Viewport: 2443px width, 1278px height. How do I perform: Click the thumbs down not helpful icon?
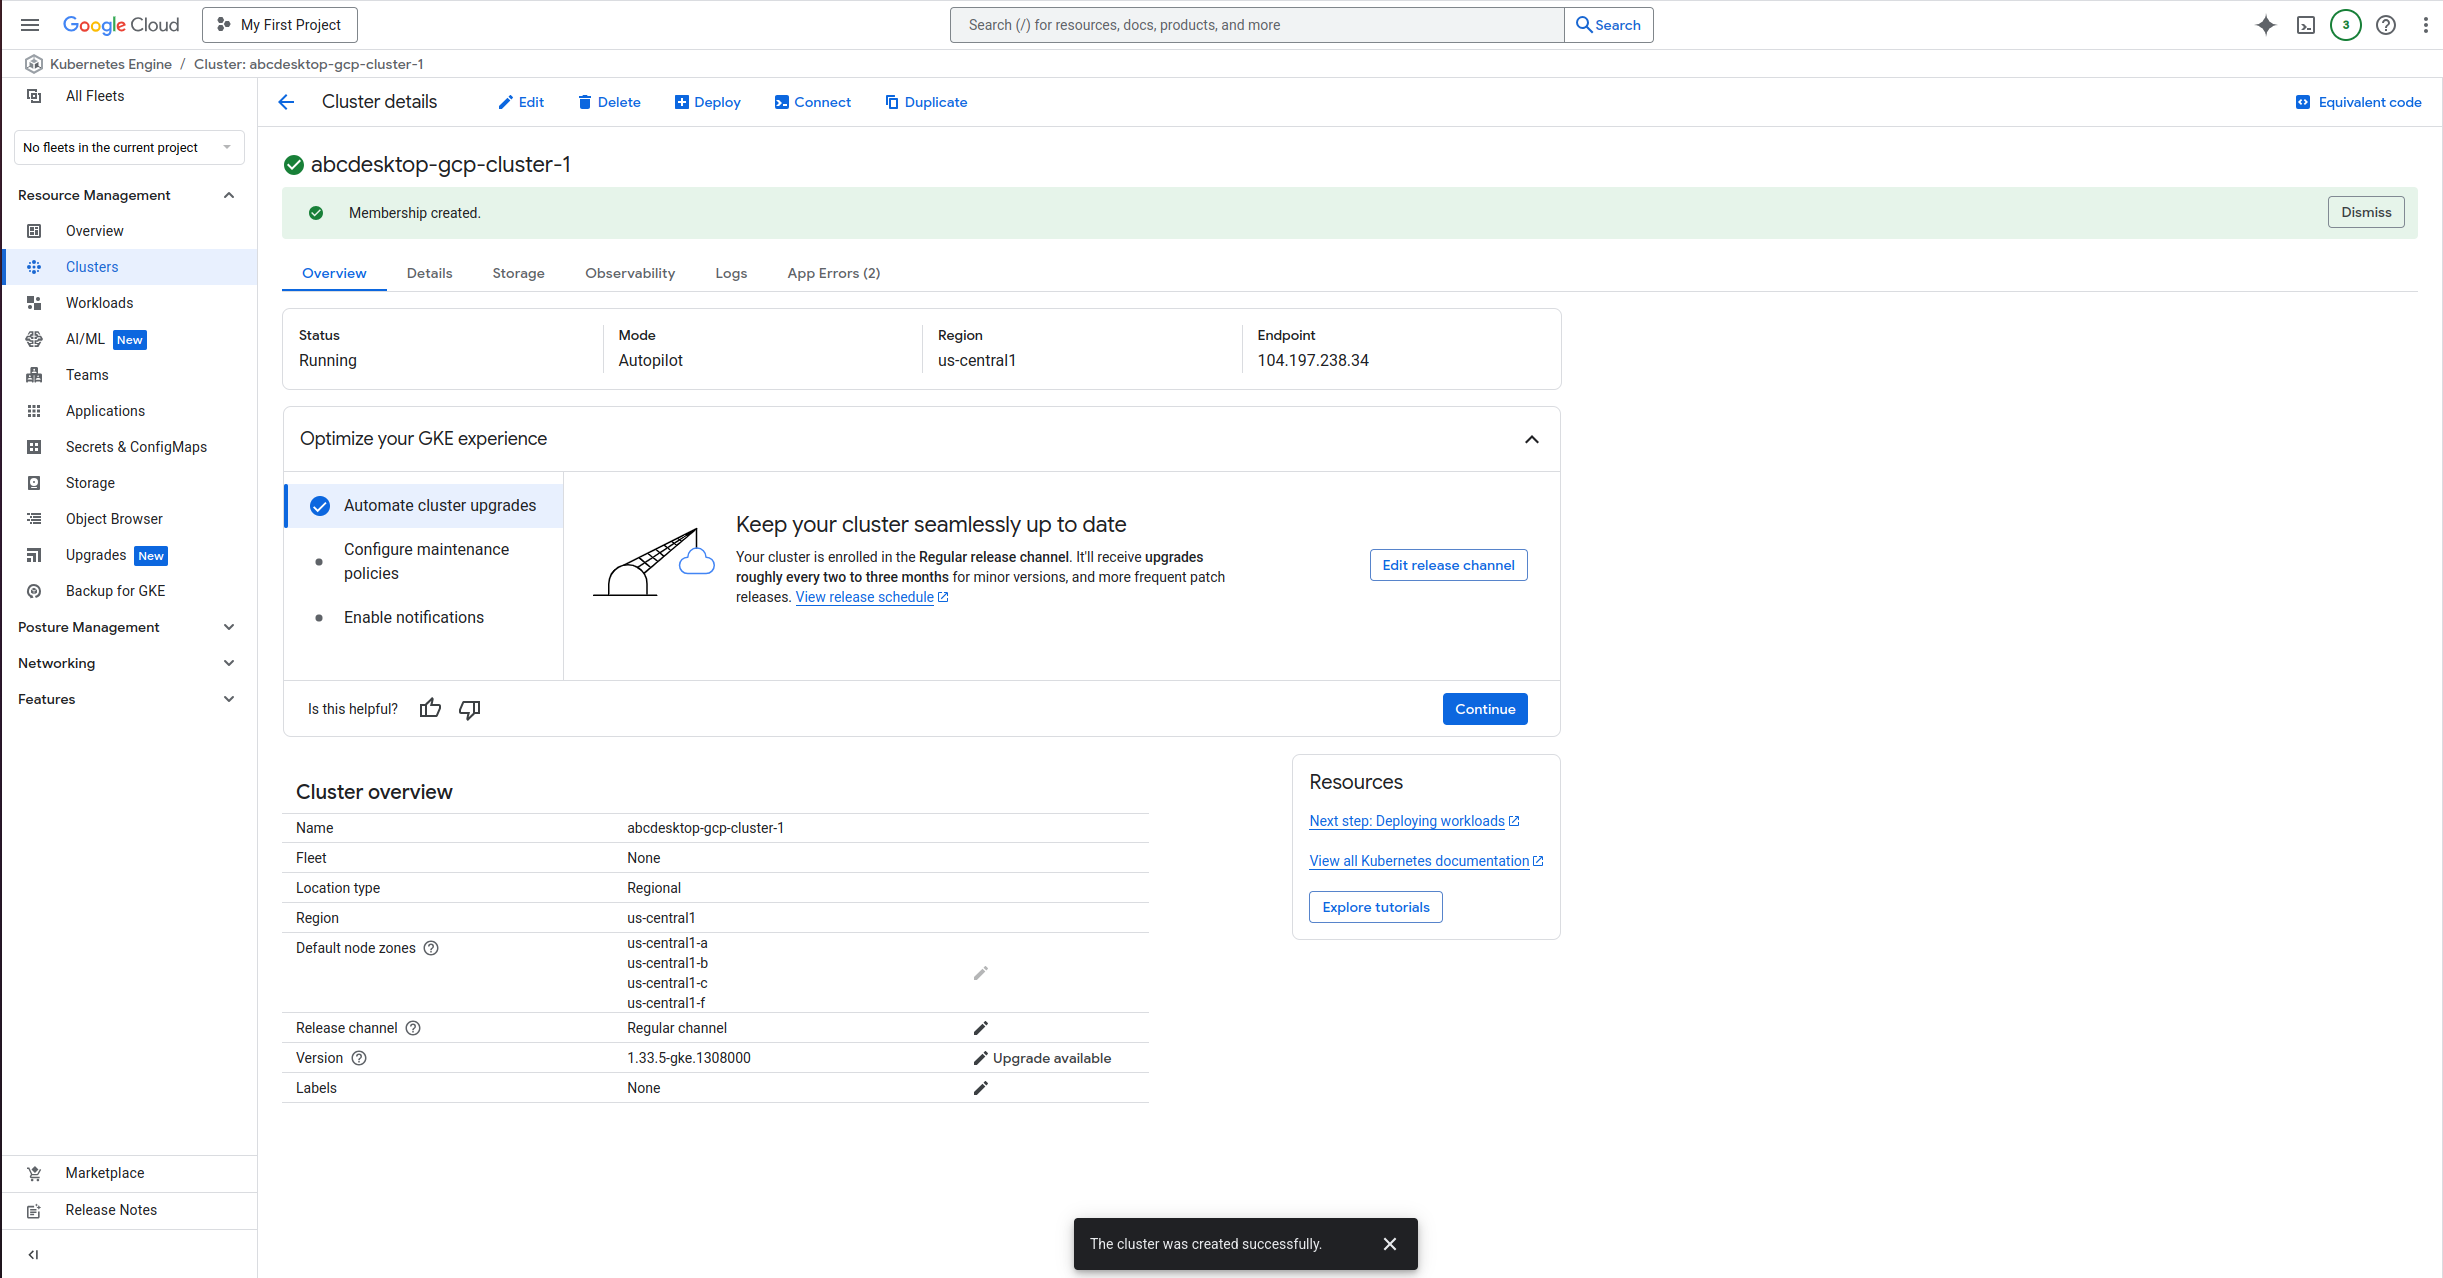[x=469, y=709]
